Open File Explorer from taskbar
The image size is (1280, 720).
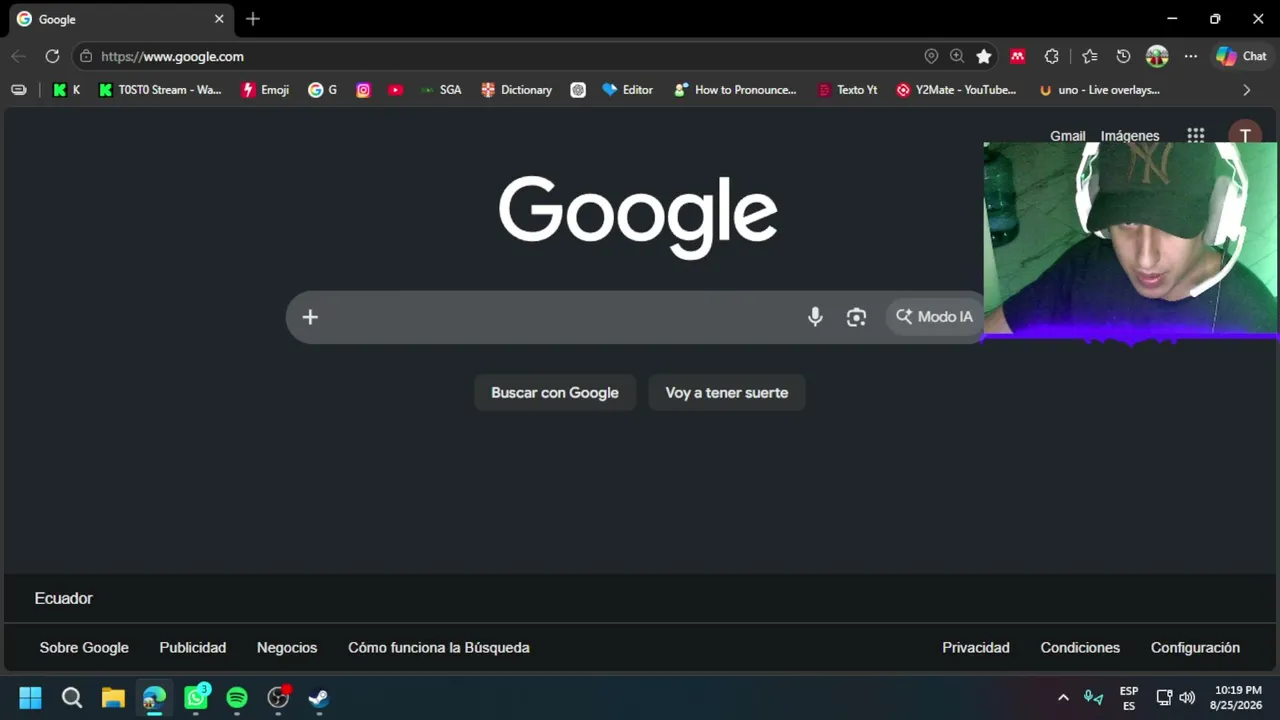[x=113, y=698]
